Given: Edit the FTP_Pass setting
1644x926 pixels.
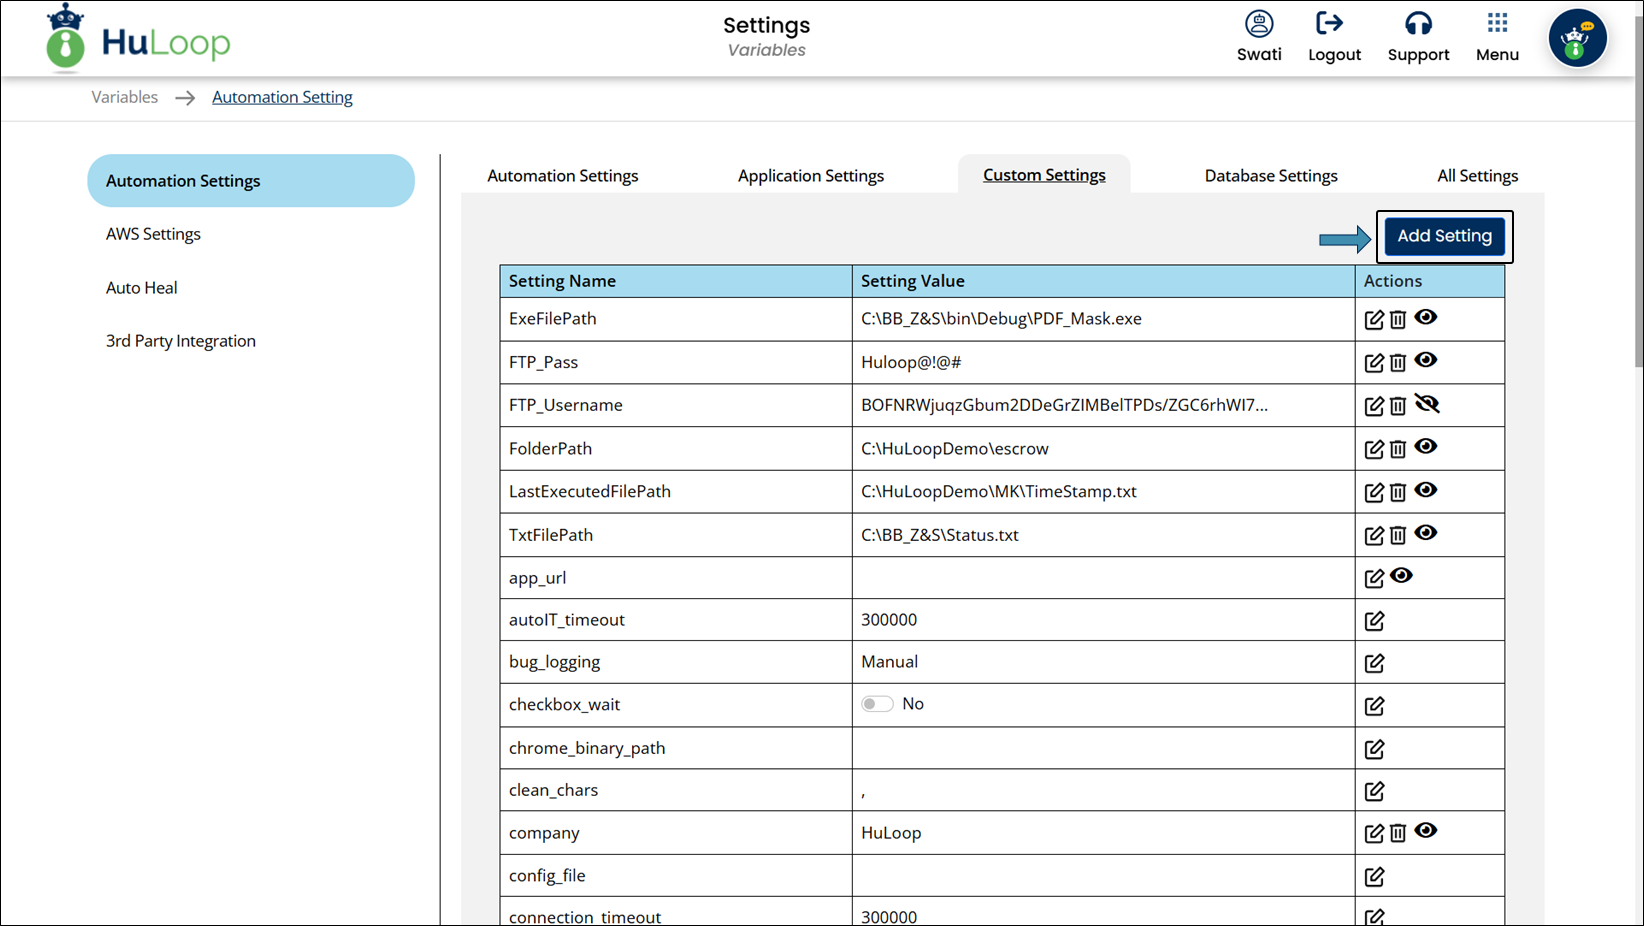Looking at the screenshot, I should [1374, 363].
